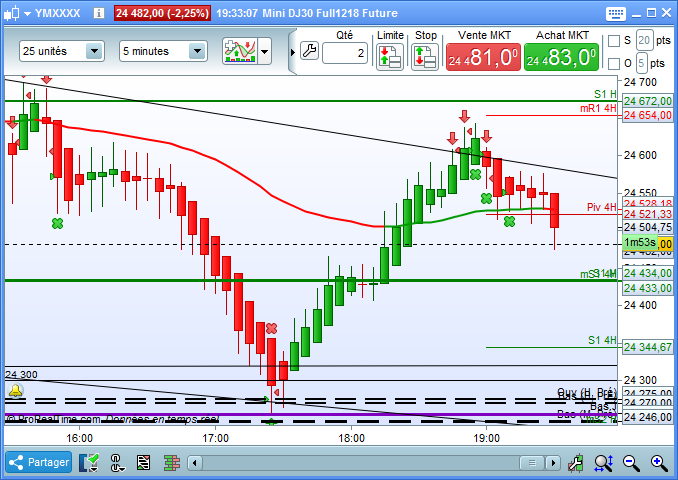Click the Limite order icon
The image size is (678, 480).
click(x=390, y=57)
